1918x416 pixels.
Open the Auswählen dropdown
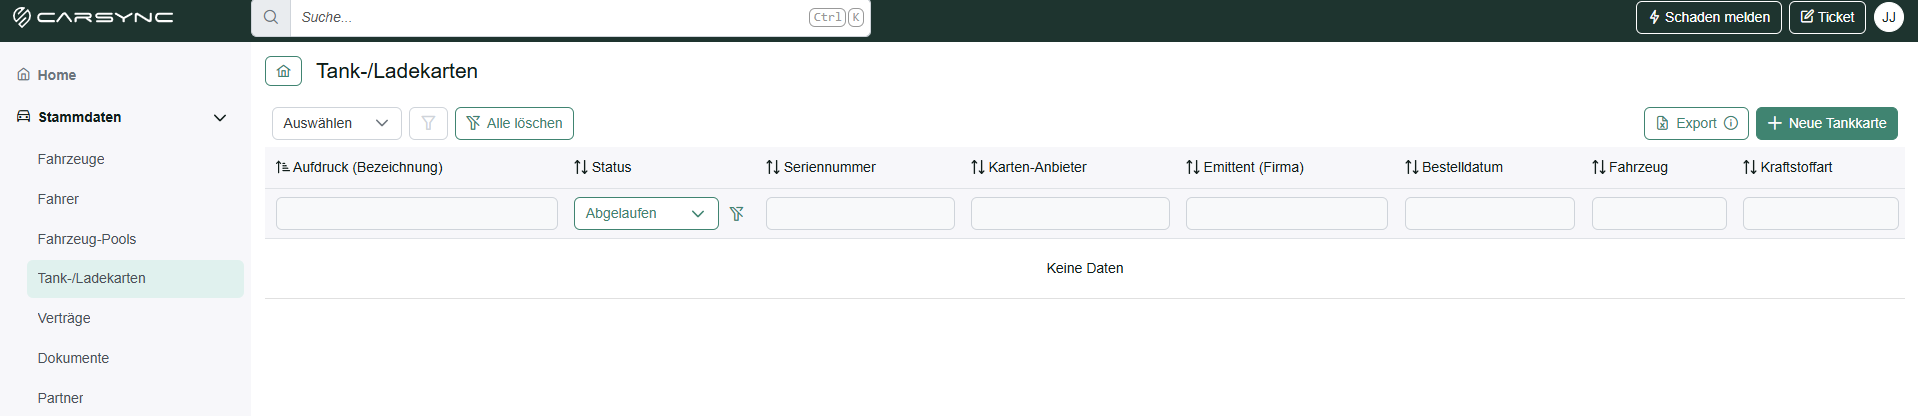click(337, 123)
